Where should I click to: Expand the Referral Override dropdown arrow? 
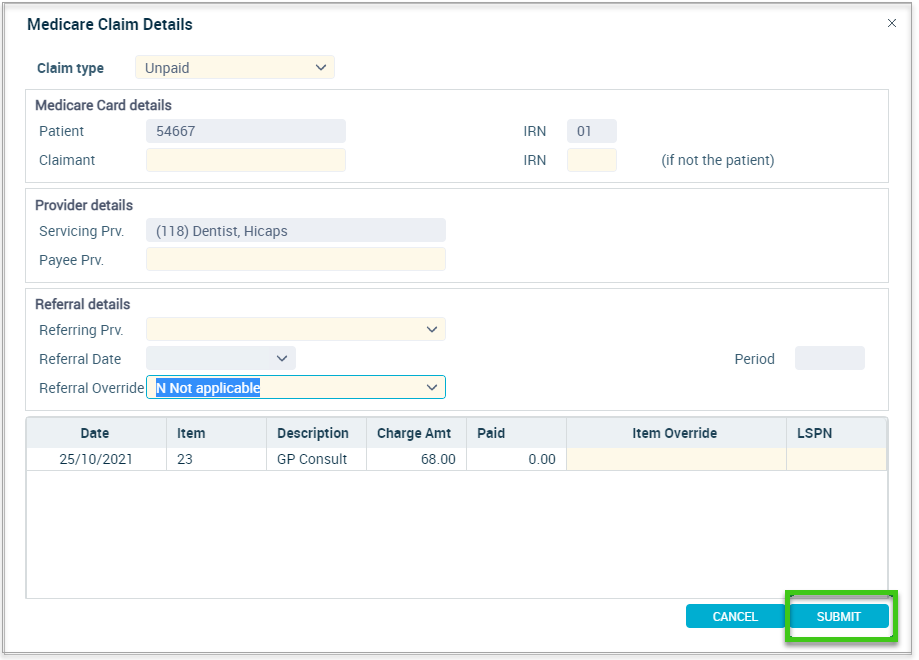432,387
